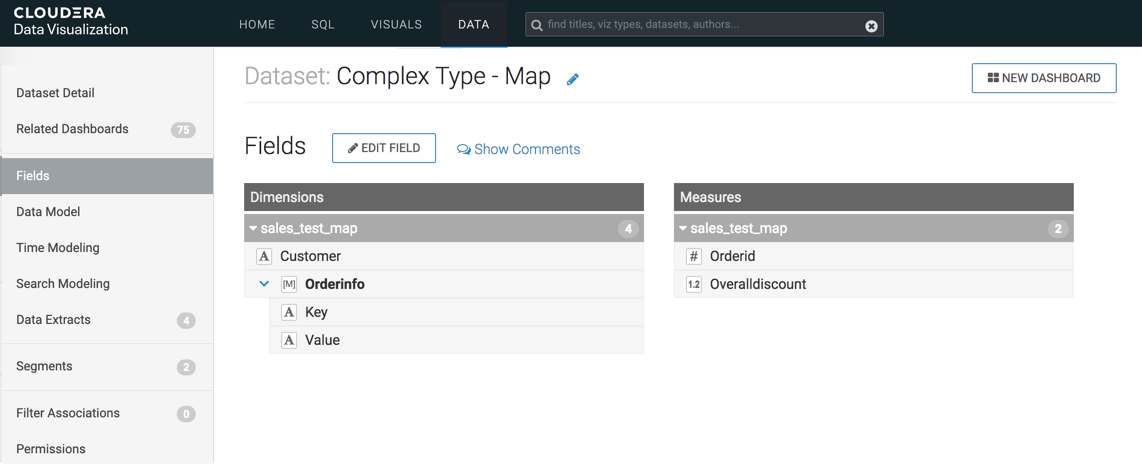Open Data Extracts in the sidebar
The image size is (1142, 464).
click(54, 320)
